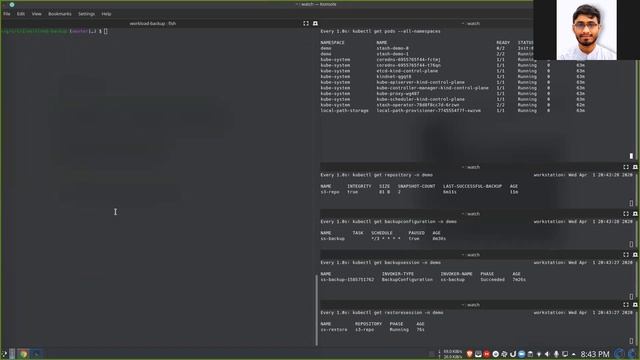Click the watch title above repository pane
Image resolution: width=640 pixels, height=360 pixels.
coord(471,167)
